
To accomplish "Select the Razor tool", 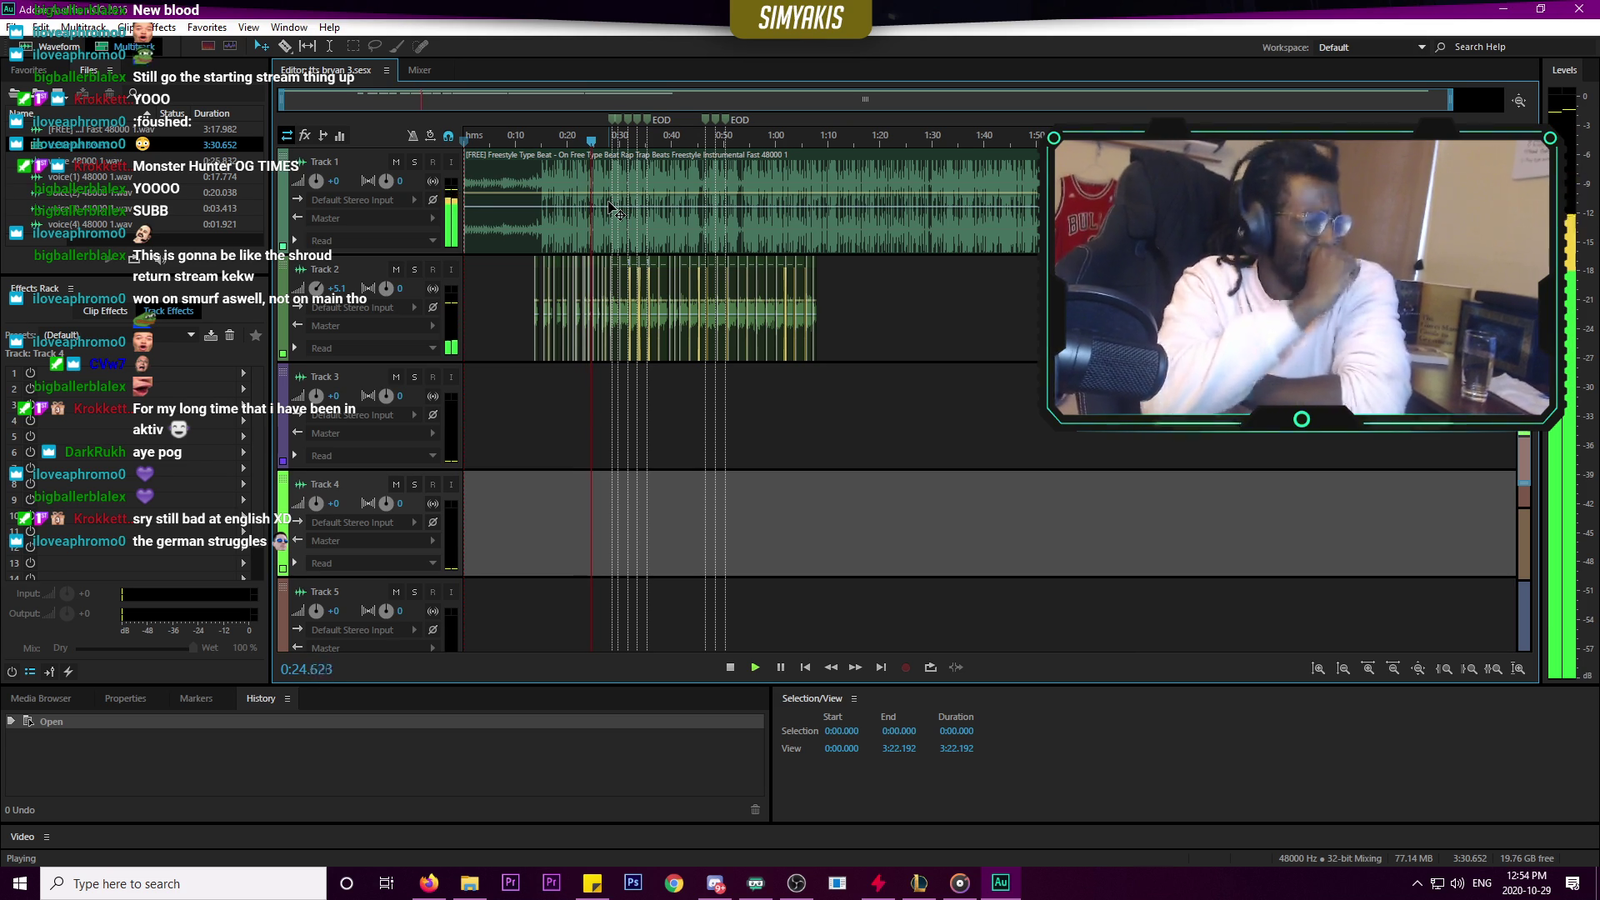I will click(x=285, y=46).
